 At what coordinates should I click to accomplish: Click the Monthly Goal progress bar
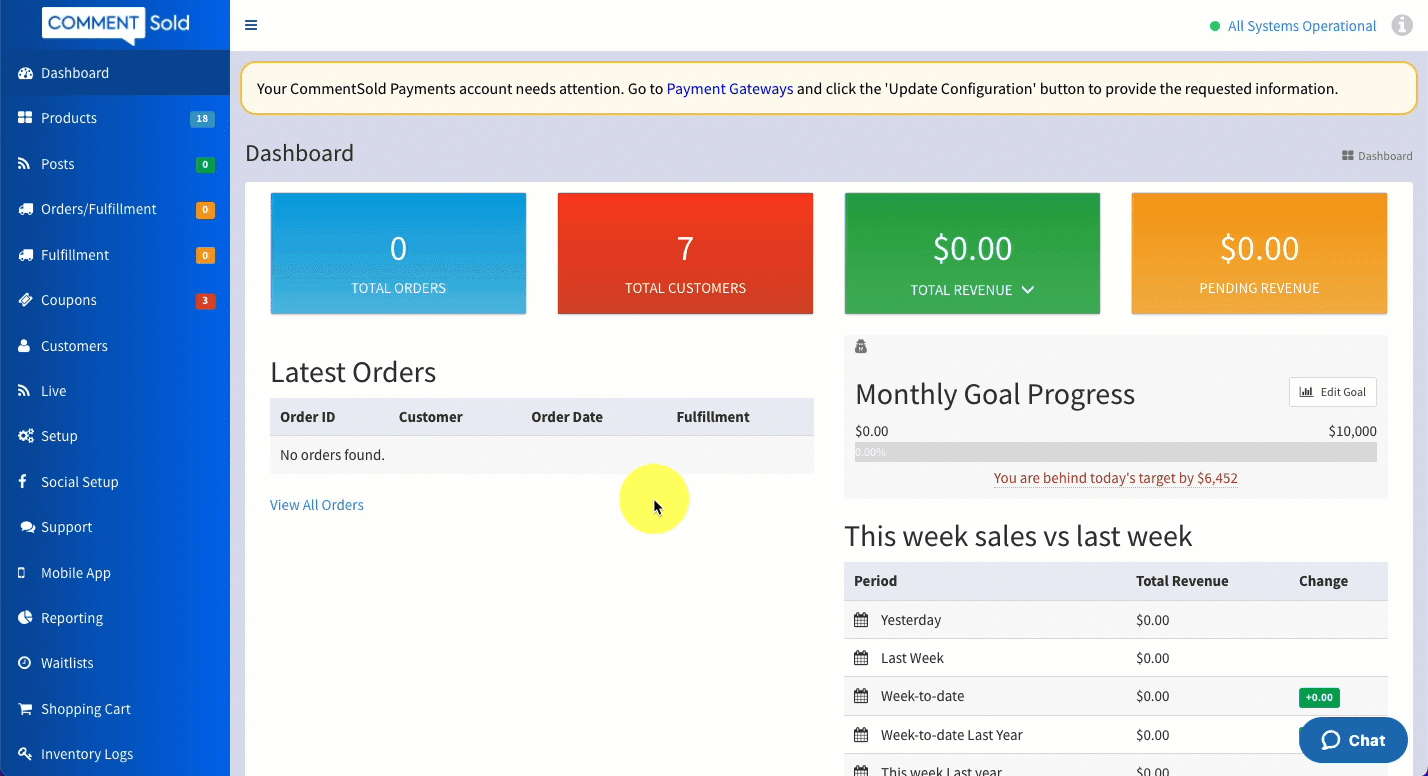(1116, 452)
